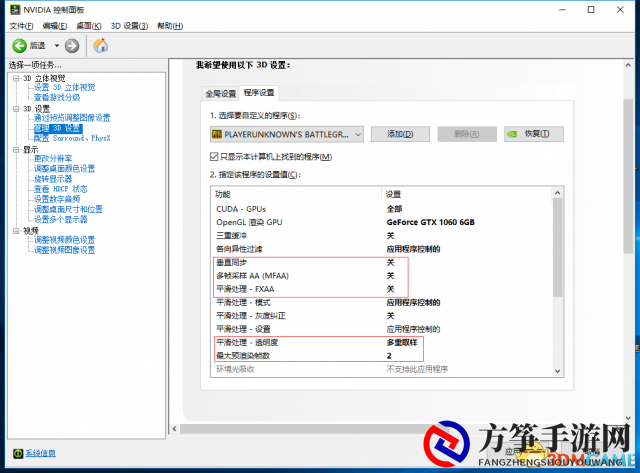Click the 多重取样 value cell

pyautogui.click(x=402, y=342)
